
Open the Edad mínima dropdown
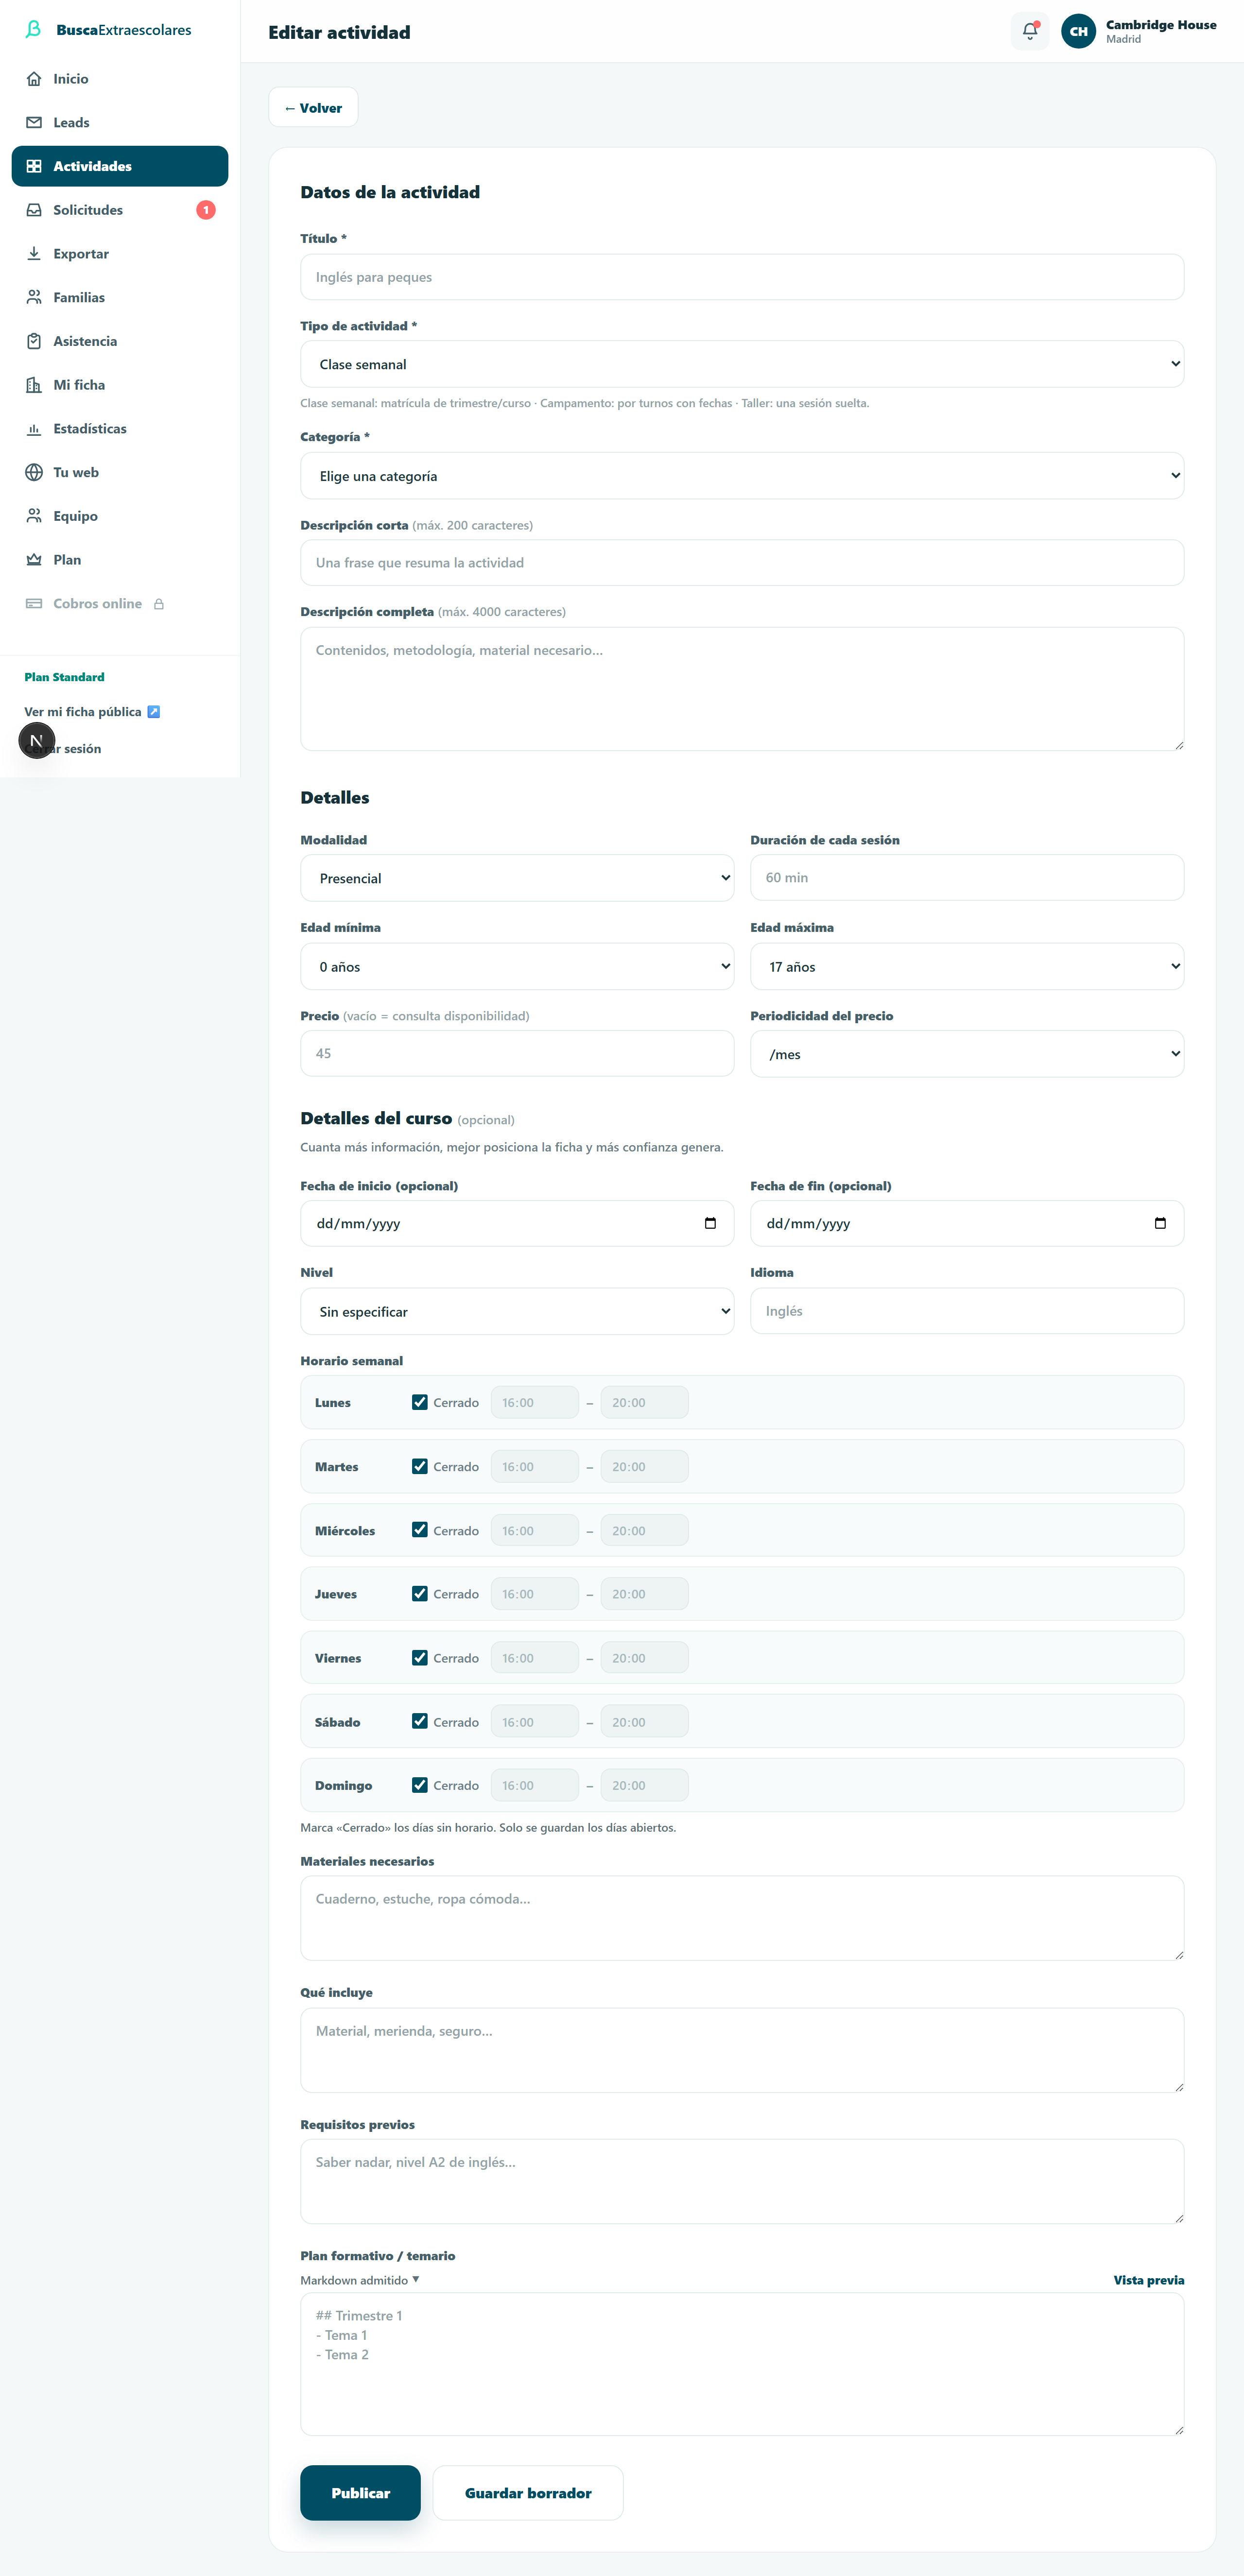(x=517, y=967)
